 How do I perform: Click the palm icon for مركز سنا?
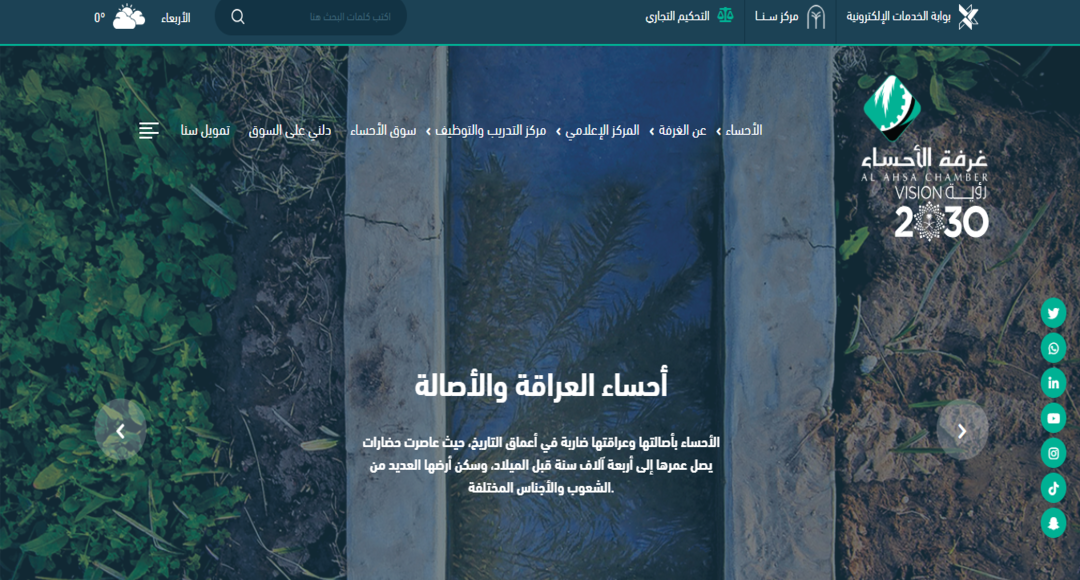[x=816, y=17]
